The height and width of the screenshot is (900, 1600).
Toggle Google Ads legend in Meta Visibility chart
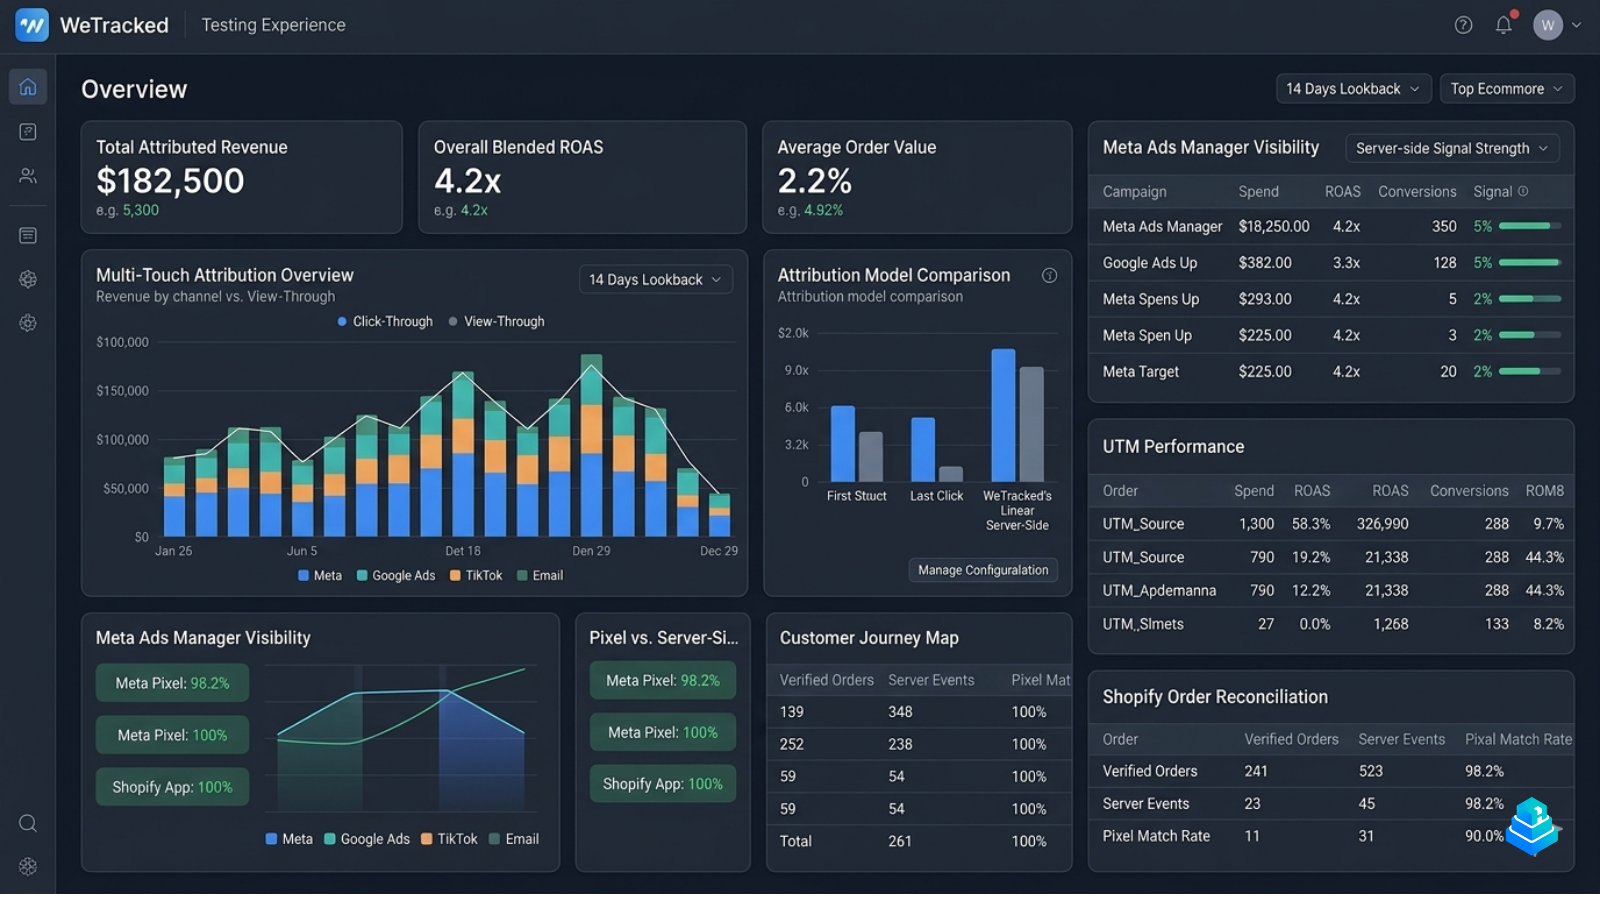pos(367,839)
